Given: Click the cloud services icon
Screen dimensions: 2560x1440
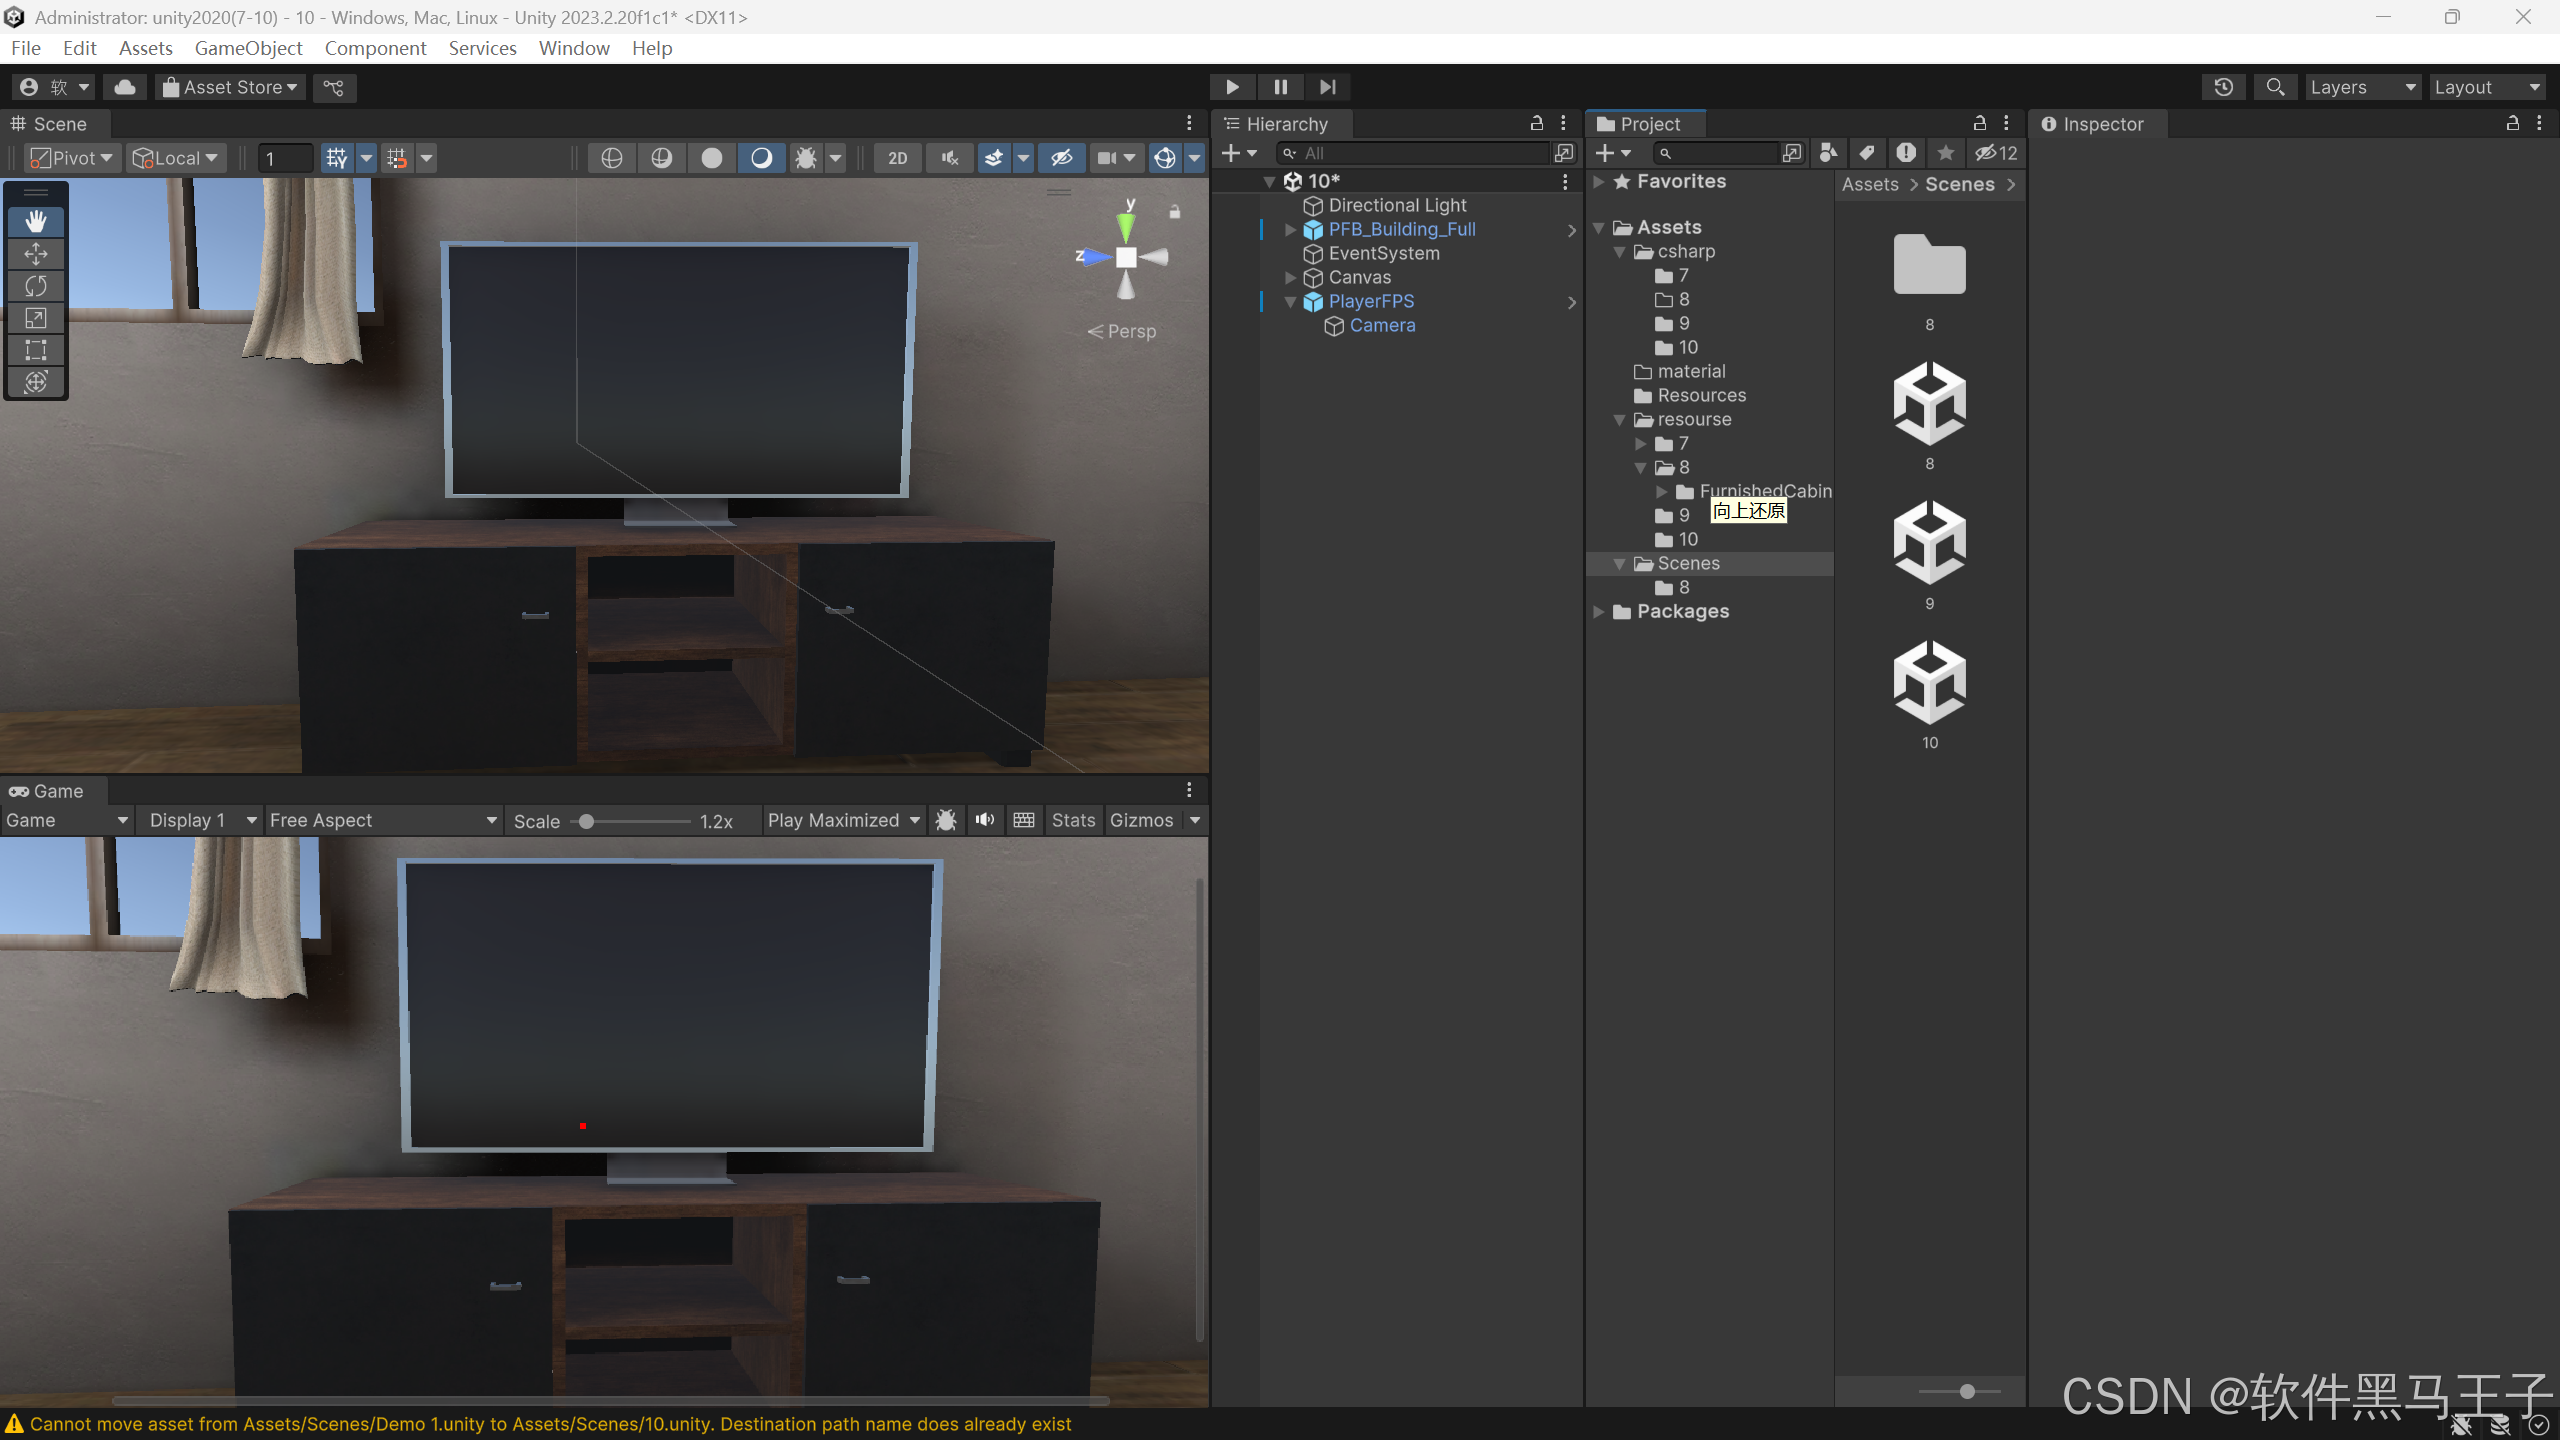Looking at the screenshot, I should 125,87.
